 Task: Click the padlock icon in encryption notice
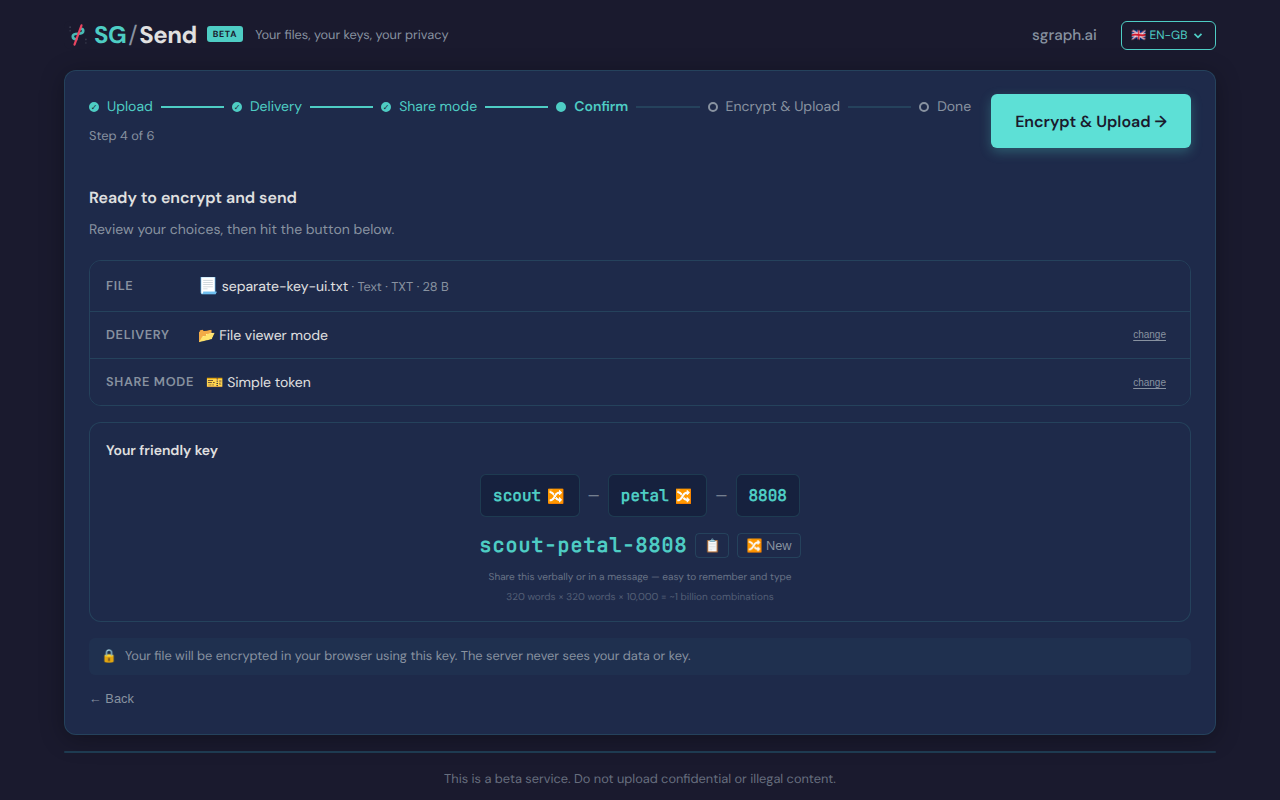(109, 656)
